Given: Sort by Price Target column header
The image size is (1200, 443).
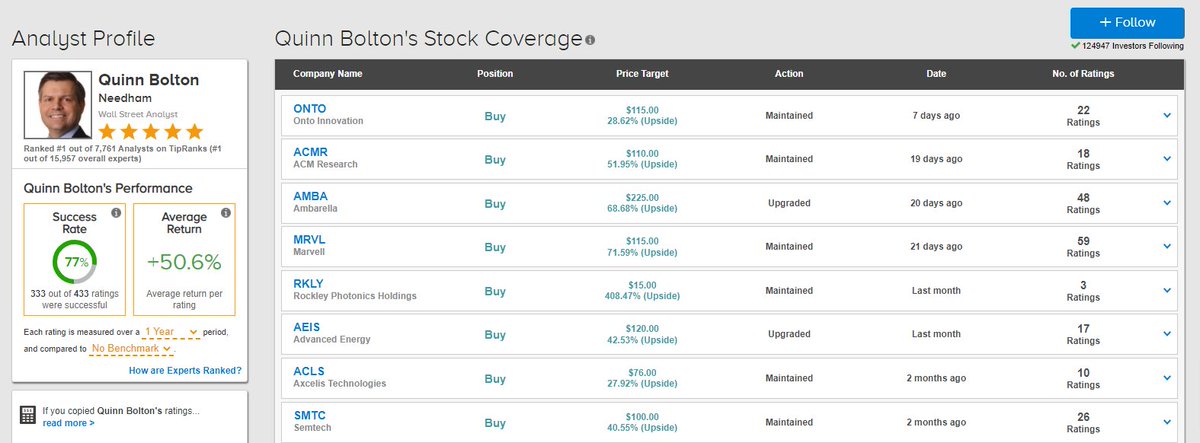Looking at the screenshot, I should (642, 74).
